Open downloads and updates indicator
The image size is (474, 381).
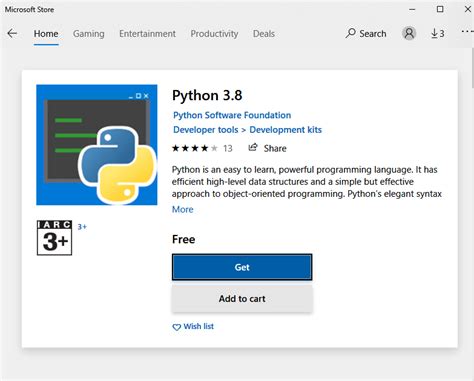pyautogui.click(x=438, y=33)
